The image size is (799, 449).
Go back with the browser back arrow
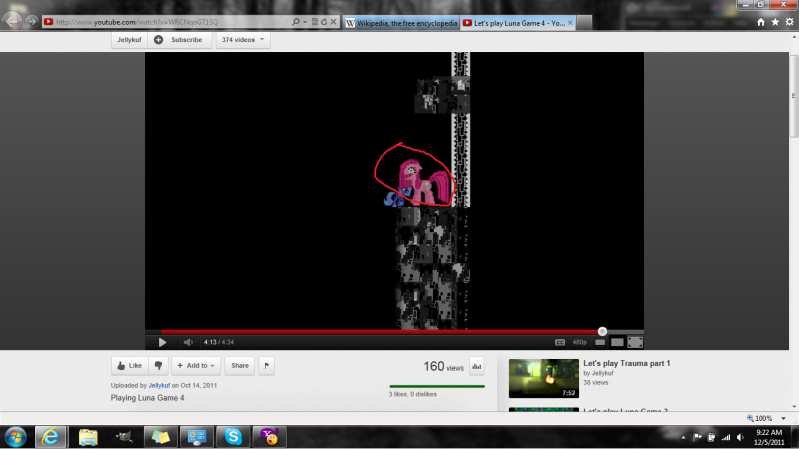12,21
